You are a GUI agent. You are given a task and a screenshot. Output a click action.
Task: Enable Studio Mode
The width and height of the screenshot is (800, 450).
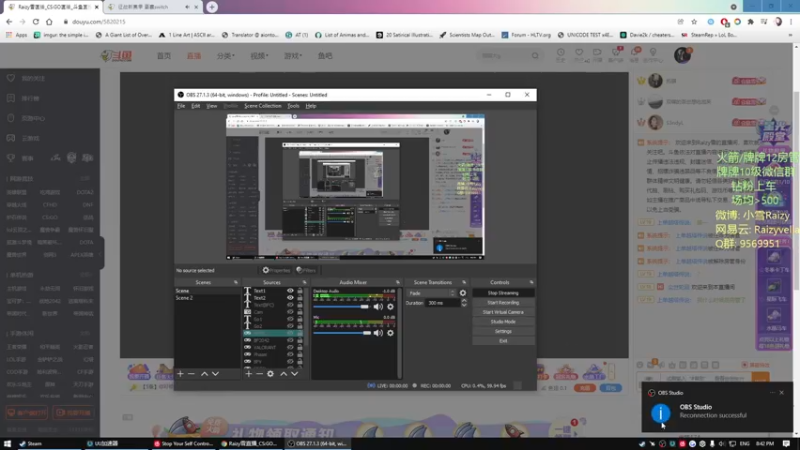pos(503,321)
